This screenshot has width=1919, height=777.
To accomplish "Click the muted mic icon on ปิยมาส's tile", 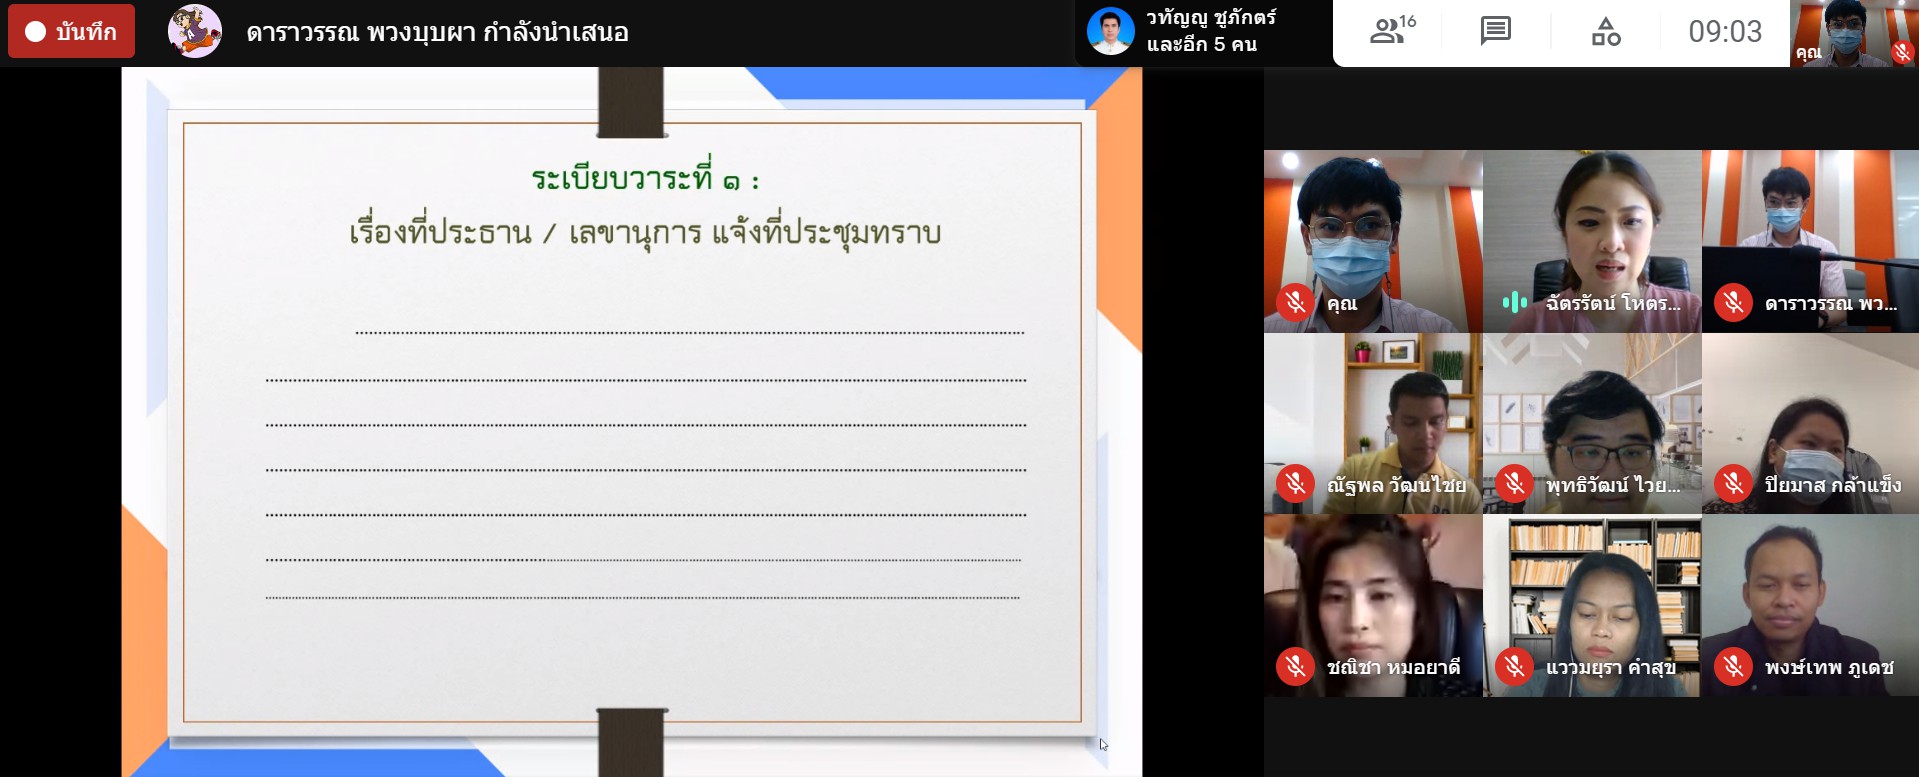I will tap(1733, 485).
